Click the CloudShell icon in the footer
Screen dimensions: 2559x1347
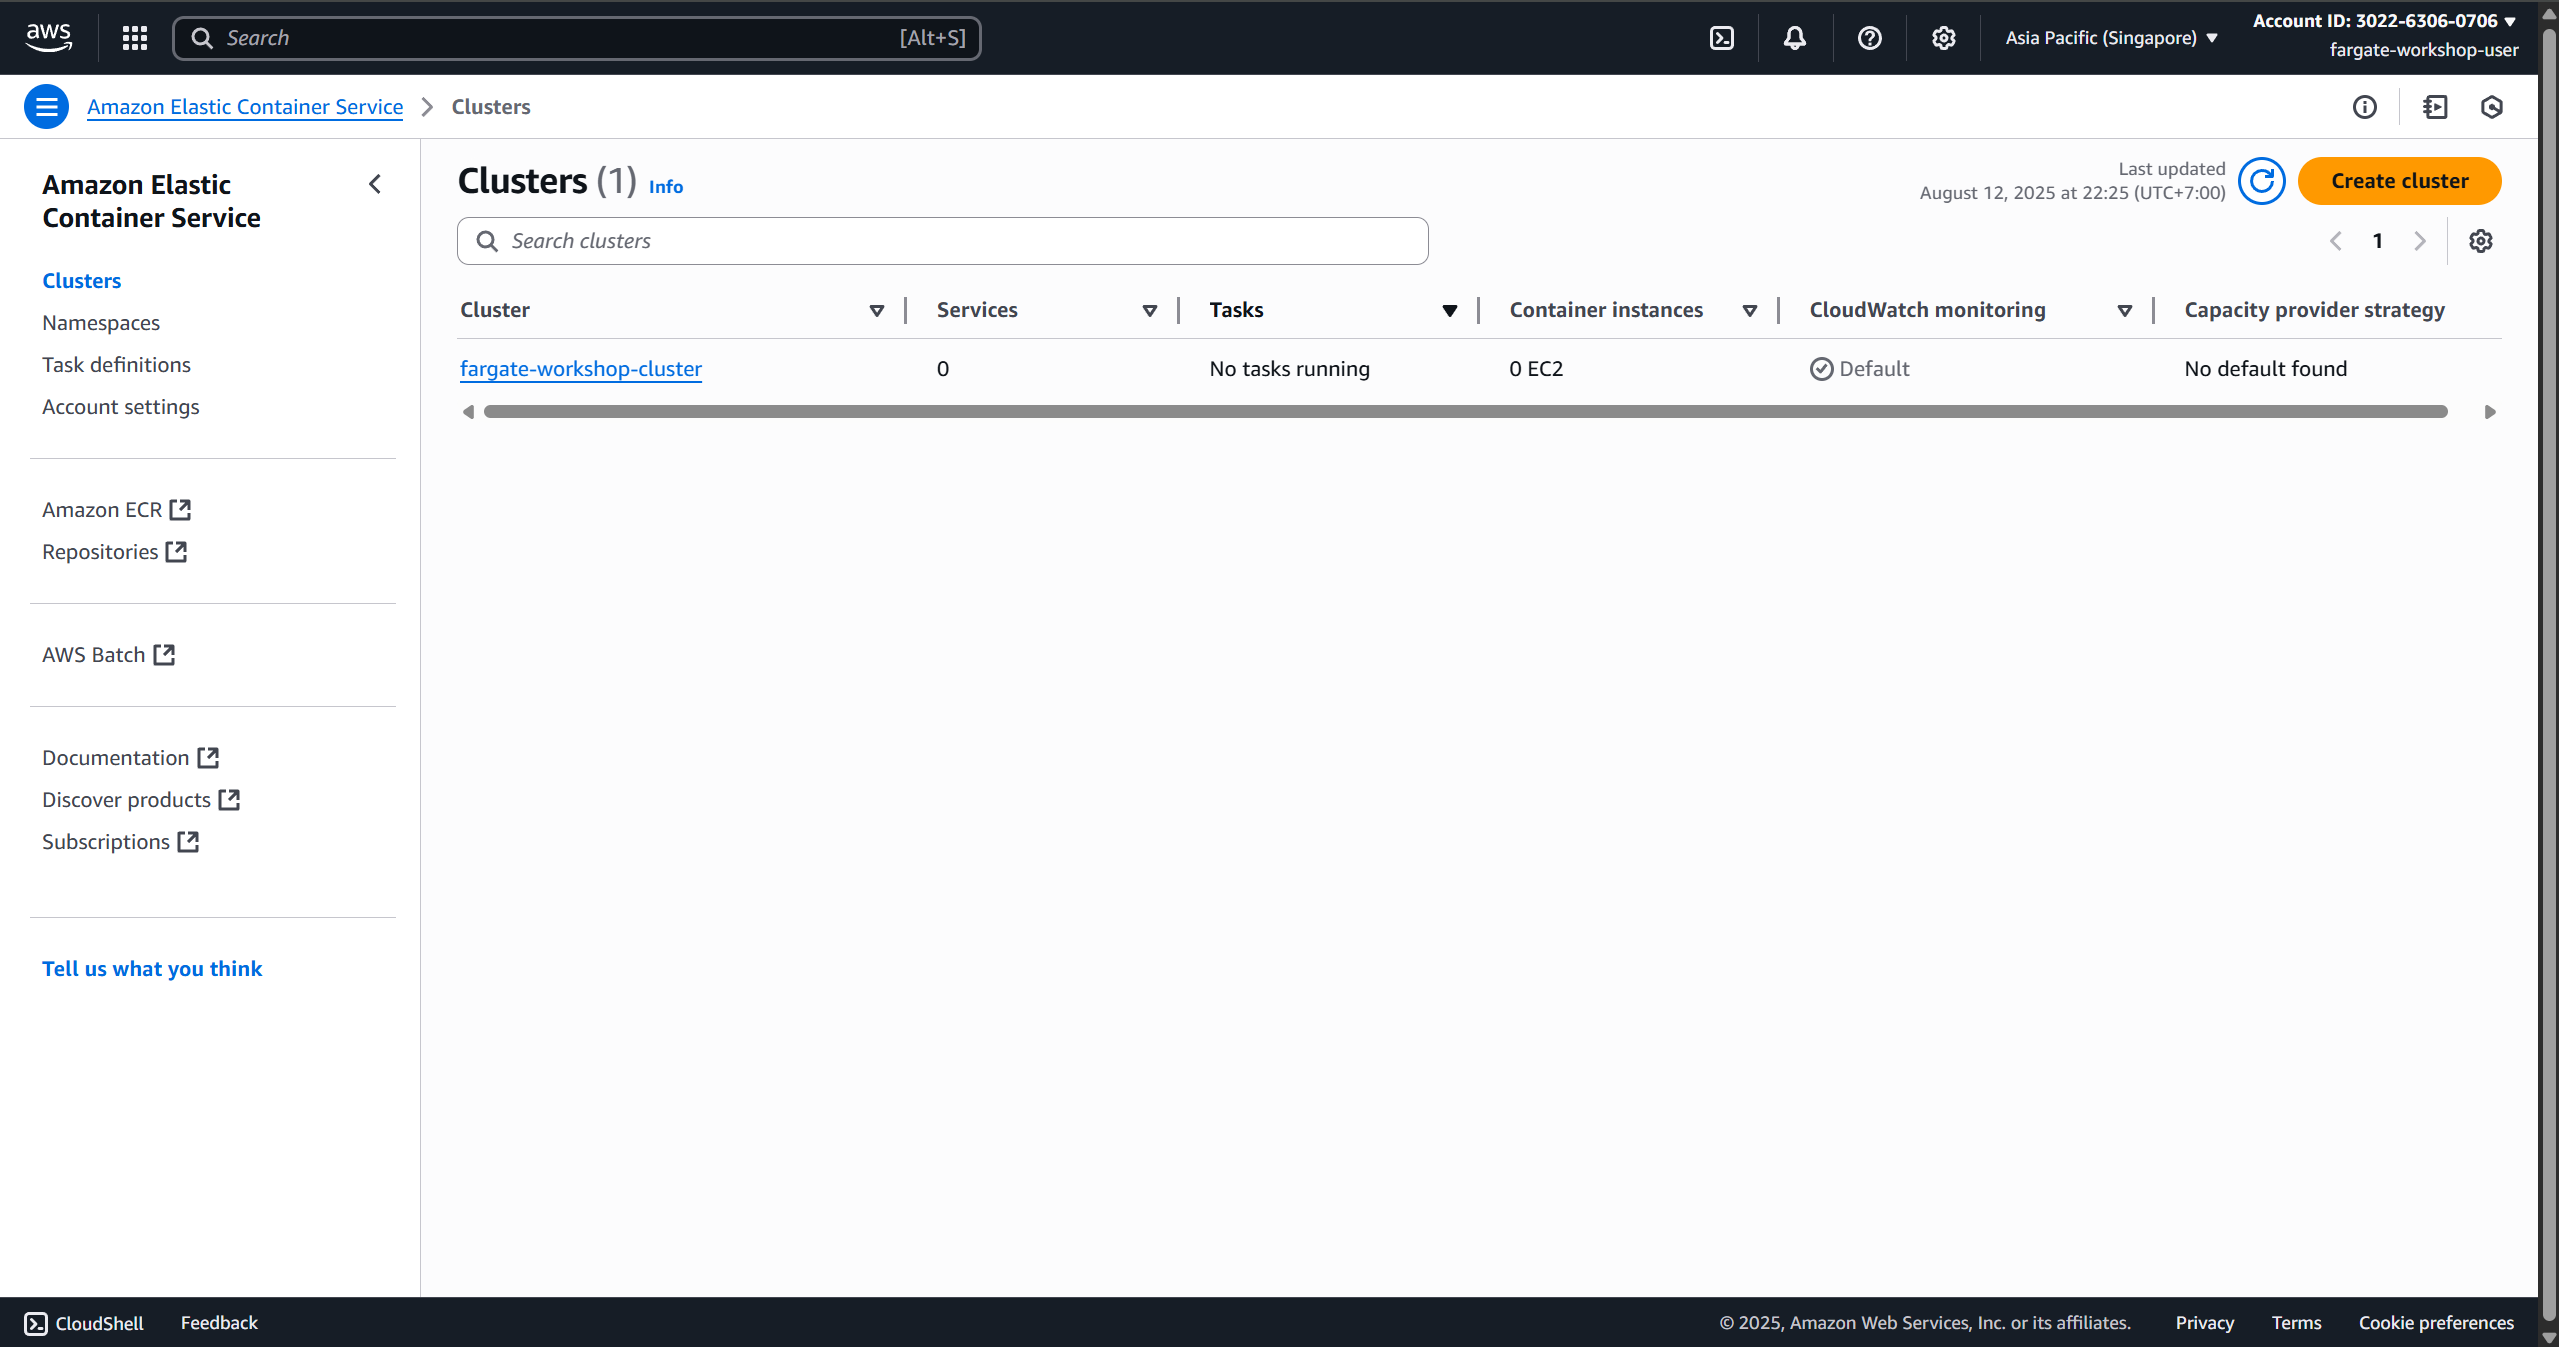pos(36,1323)
